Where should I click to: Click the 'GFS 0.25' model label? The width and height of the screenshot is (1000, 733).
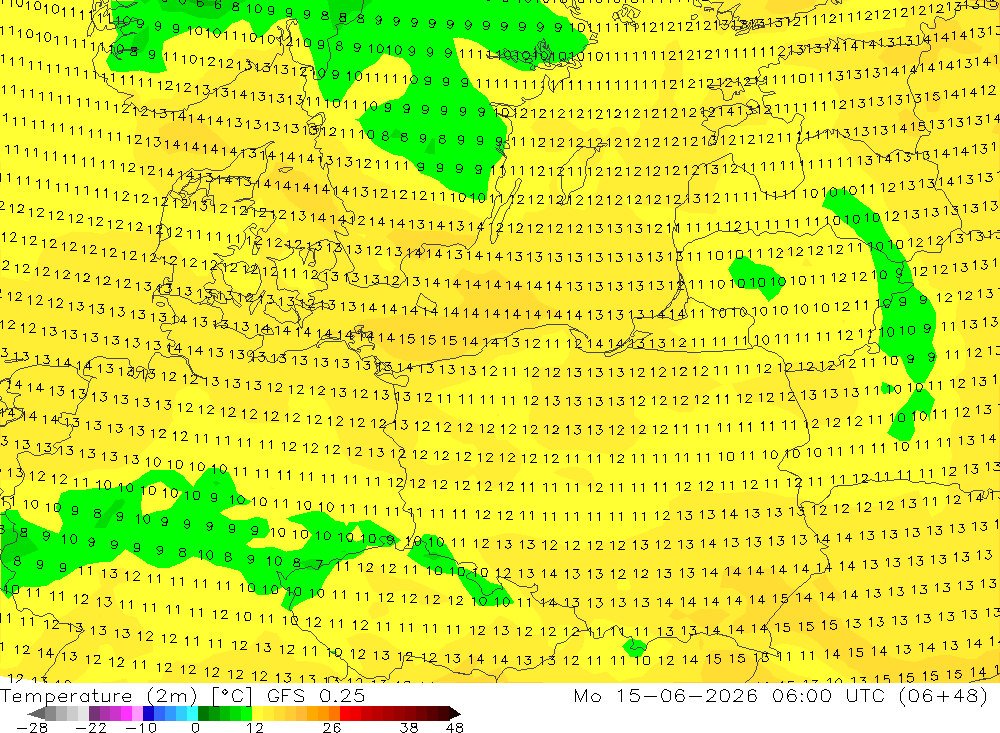(316, 695)
